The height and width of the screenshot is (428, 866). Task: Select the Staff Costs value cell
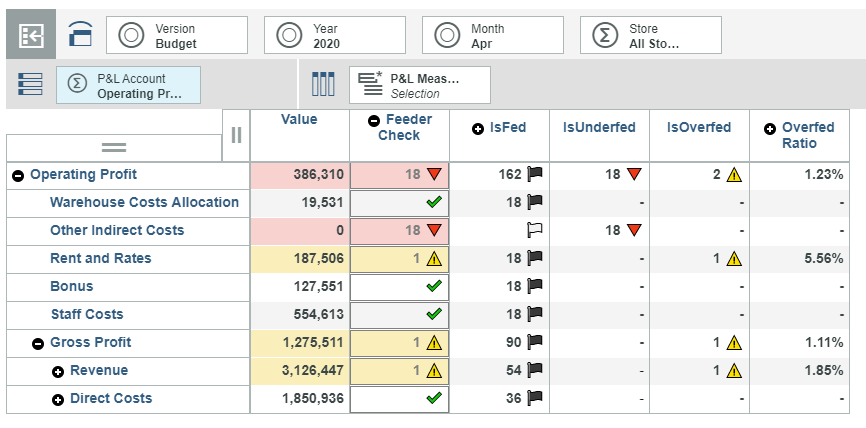click(300, 315)
